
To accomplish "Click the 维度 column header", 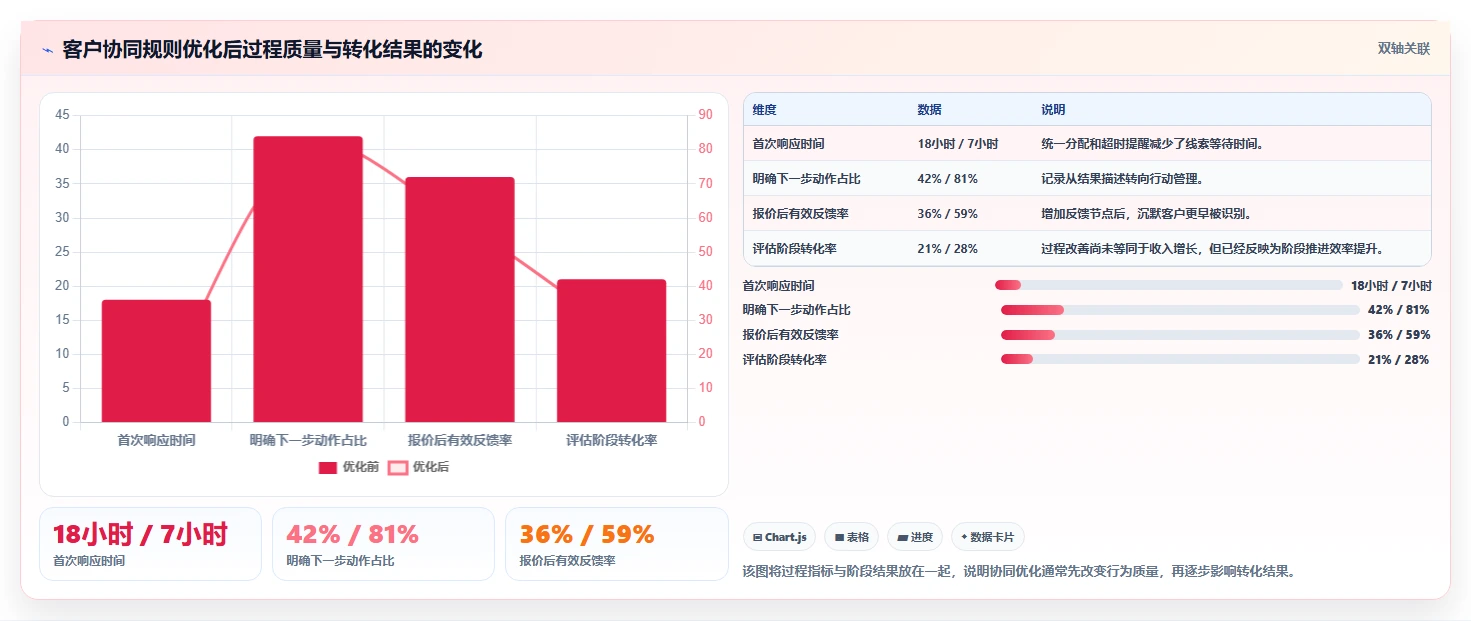I will coord(765,110).
